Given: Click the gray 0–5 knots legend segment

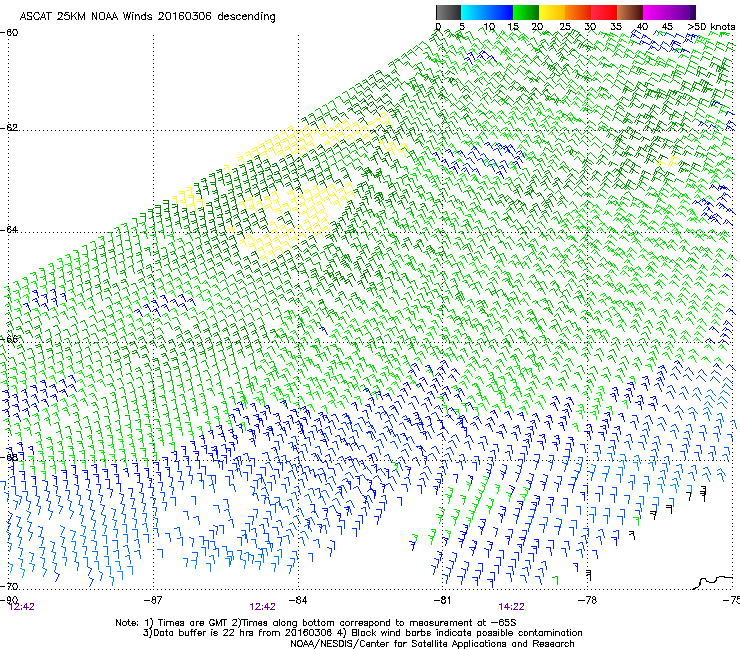Looking at the screenshot, I should click(448, 12).
